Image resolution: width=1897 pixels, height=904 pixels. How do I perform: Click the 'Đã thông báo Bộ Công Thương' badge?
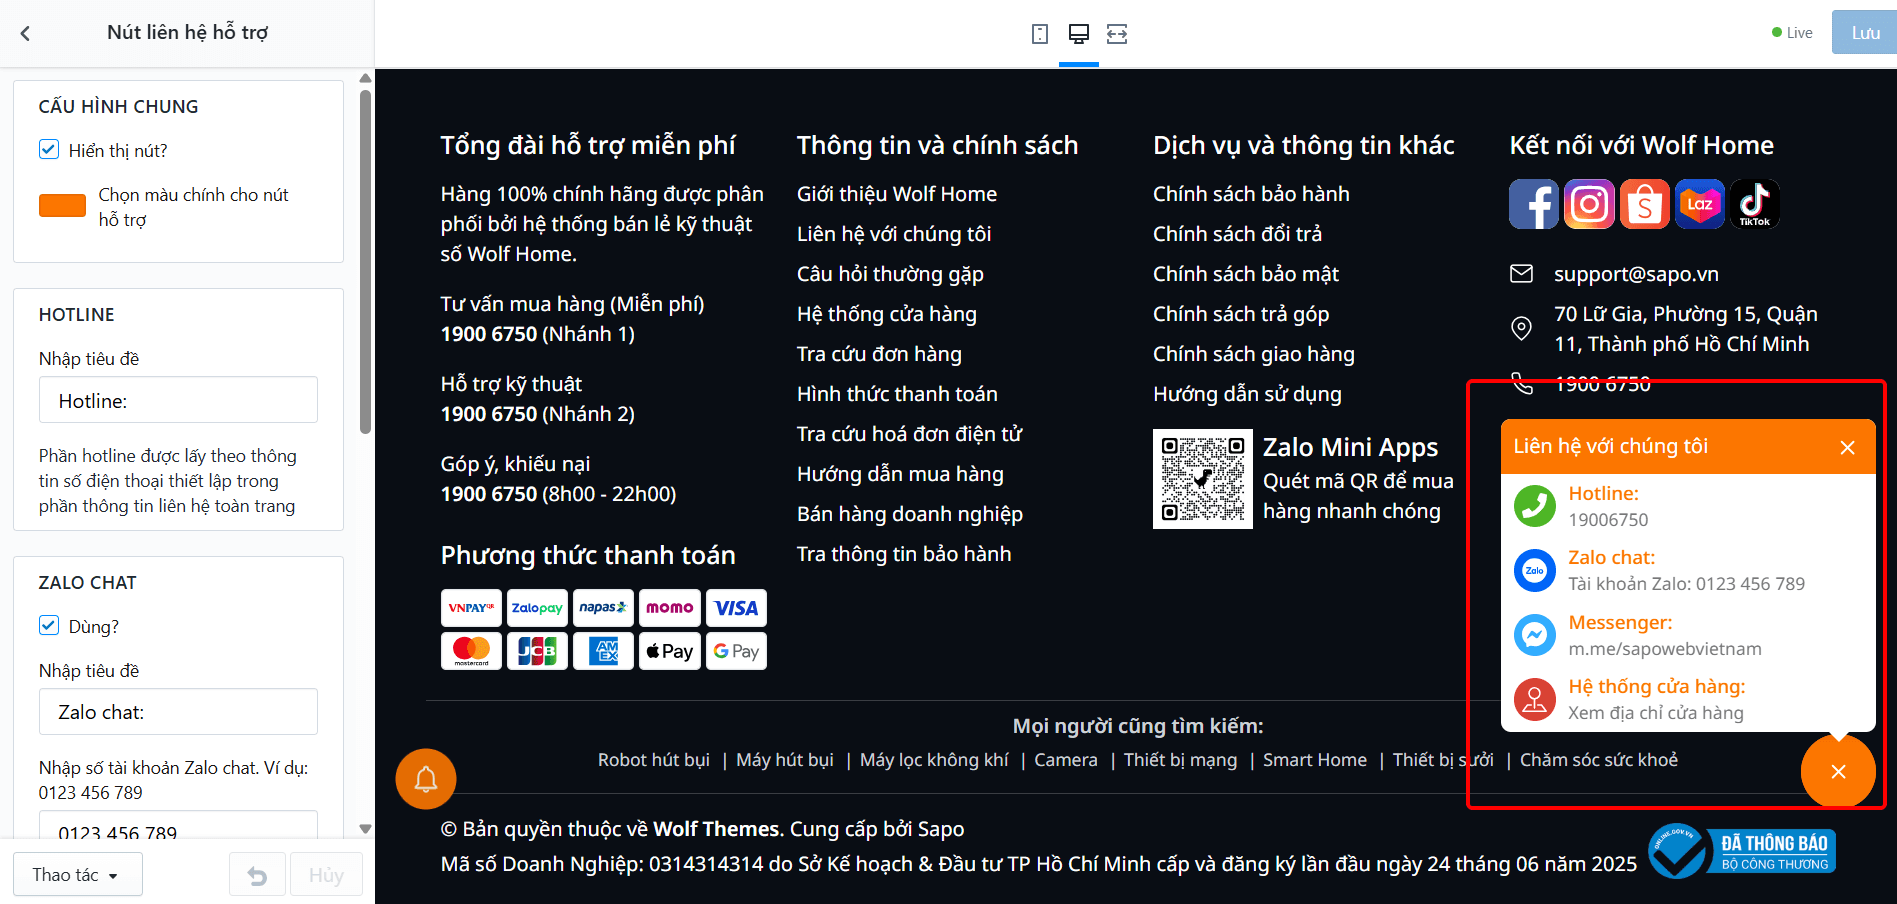(1742, 852)
